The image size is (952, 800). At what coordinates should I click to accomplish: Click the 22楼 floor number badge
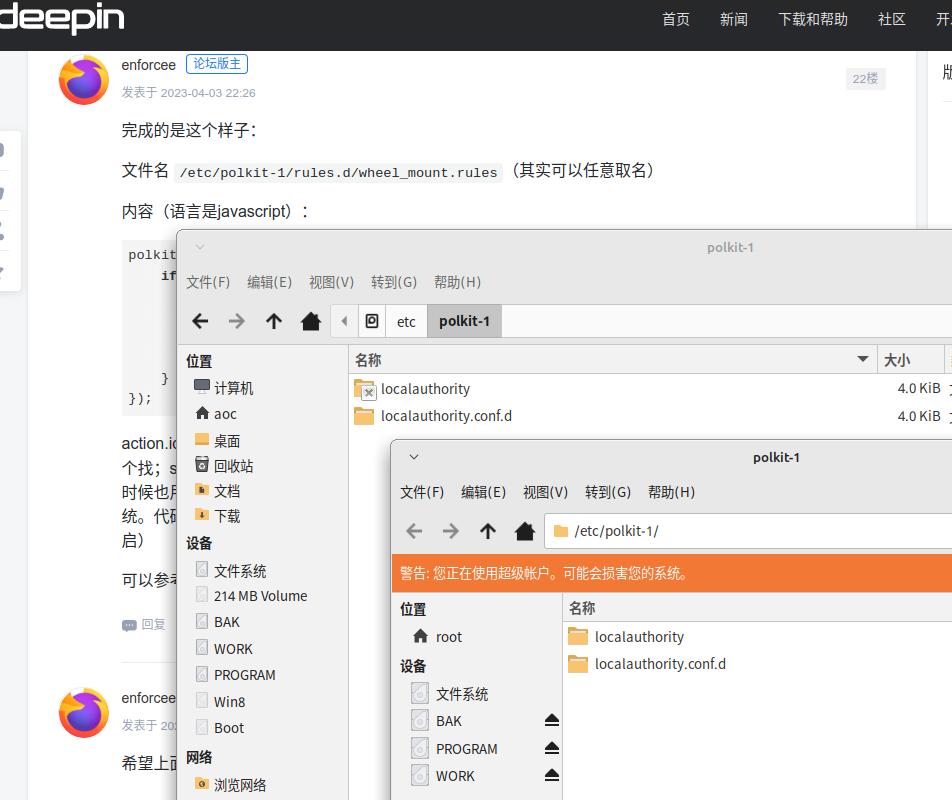(865, 79)
